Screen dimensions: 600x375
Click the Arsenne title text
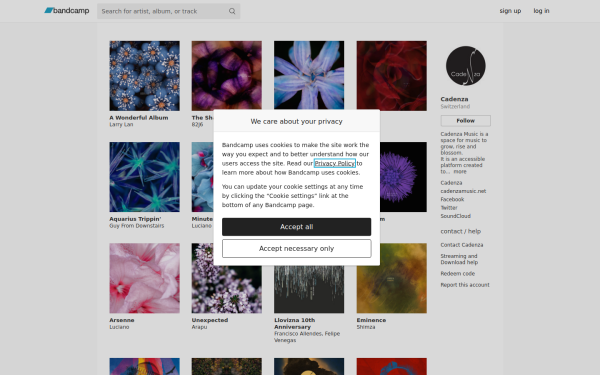[122, 320]
